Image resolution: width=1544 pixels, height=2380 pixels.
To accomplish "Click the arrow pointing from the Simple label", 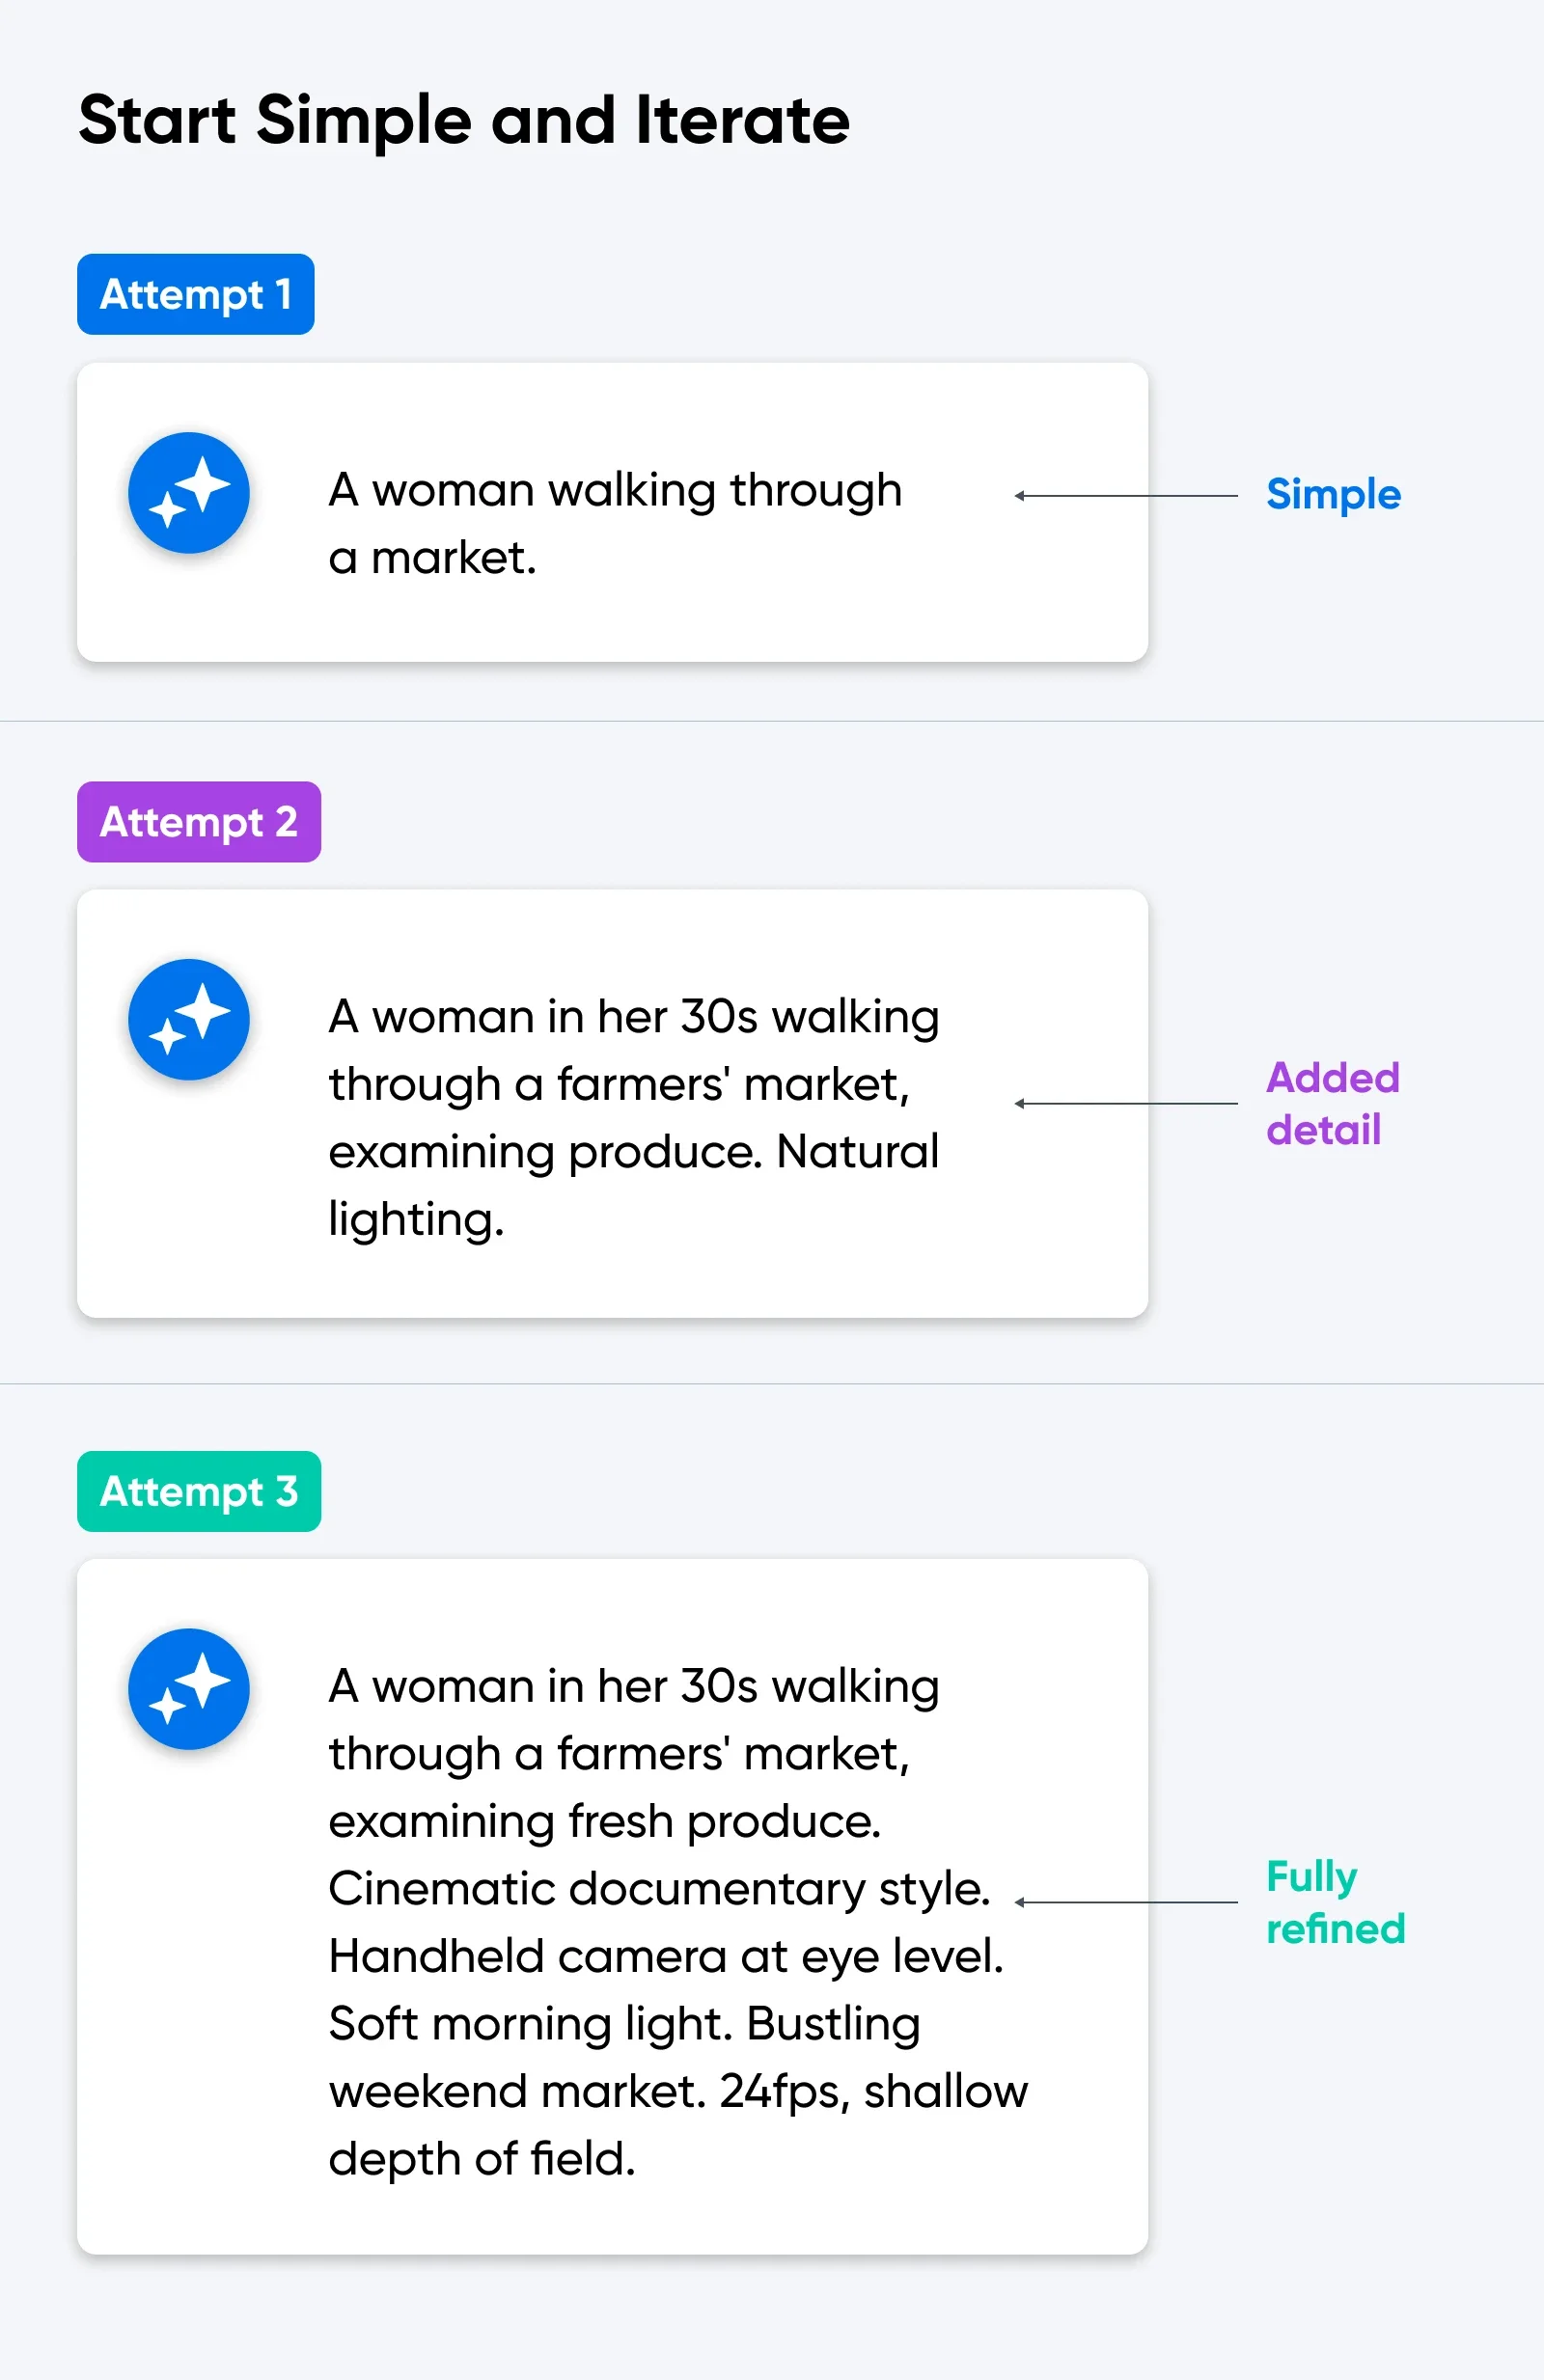I will 1126,495.
